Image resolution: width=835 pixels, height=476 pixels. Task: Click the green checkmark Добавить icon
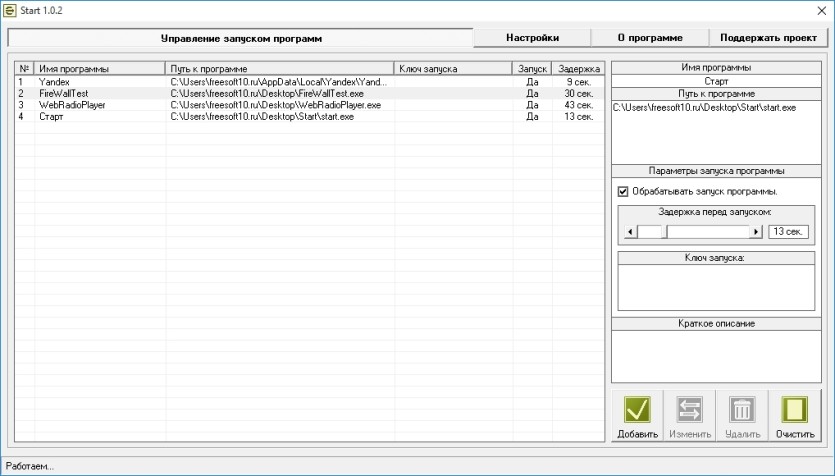pos(637,409)
